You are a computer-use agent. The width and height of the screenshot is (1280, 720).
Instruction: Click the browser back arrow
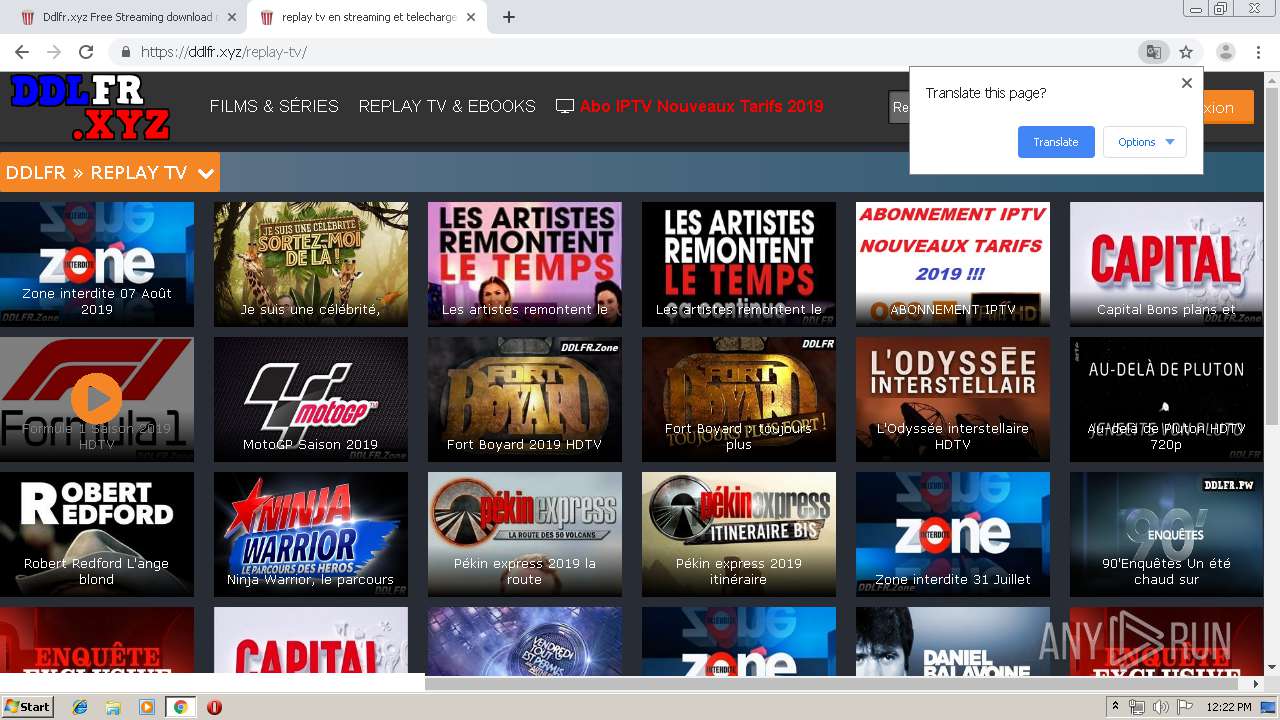click(22, 52)
